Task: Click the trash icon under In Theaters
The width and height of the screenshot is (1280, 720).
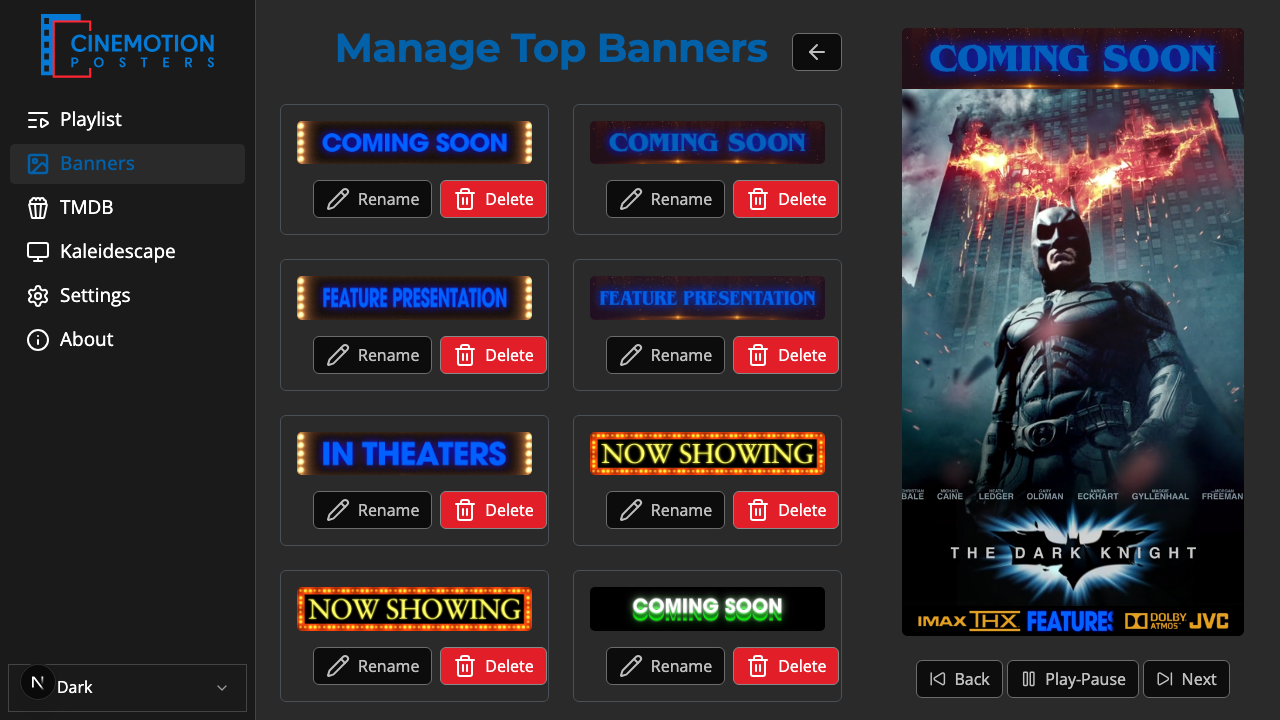Action: point(465,510)
